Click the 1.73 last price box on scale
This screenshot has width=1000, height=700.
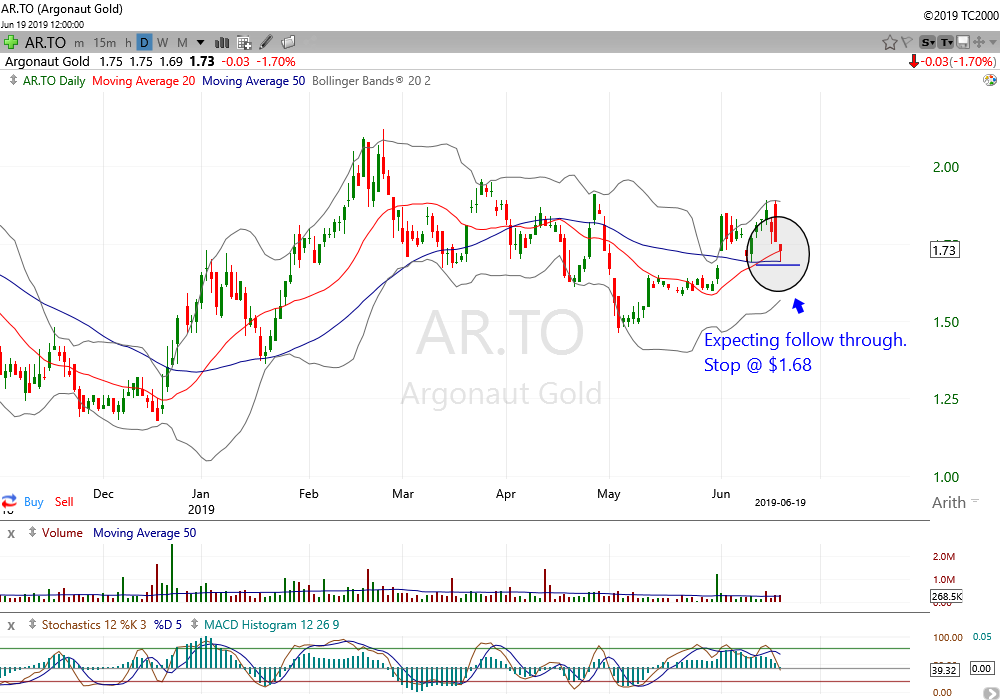click(945, 250)
